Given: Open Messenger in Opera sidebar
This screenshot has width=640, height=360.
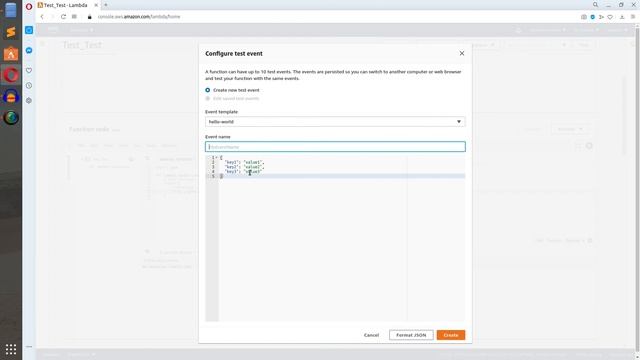Looking at the screenshot, I should pyautogui.click(x=29, y=51).
